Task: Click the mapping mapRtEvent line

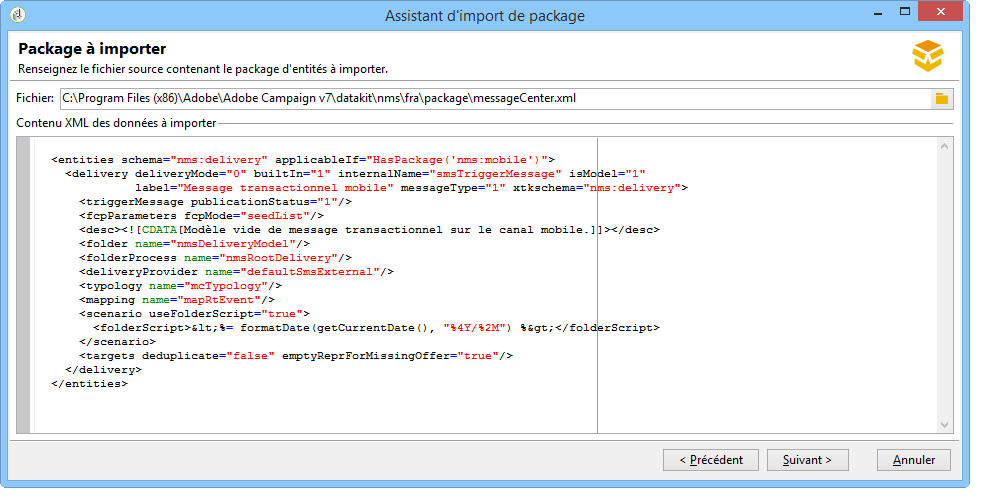Action: coord(177,299)
